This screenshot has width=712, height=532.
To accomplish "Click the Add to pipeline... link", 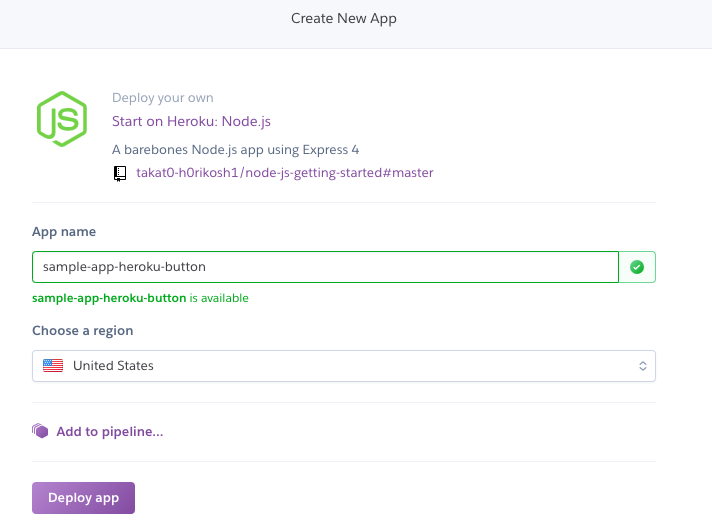I will point(109,431).
